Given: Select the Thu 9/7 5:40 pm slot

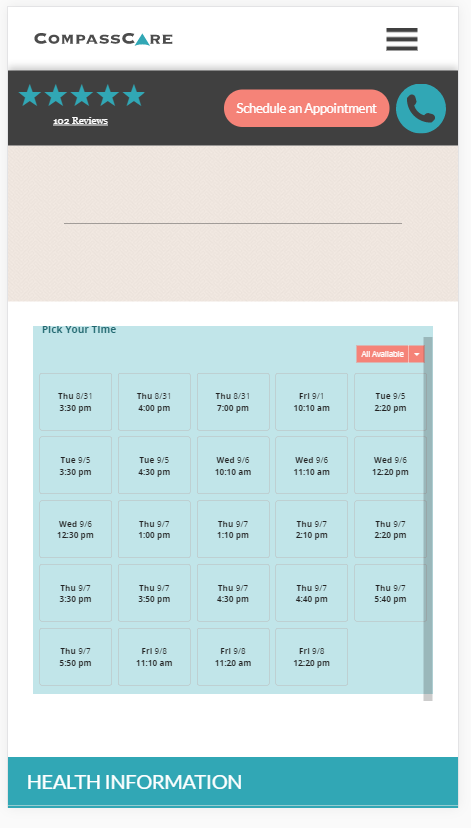Looking at the screenshot, I should pos(390,593).
